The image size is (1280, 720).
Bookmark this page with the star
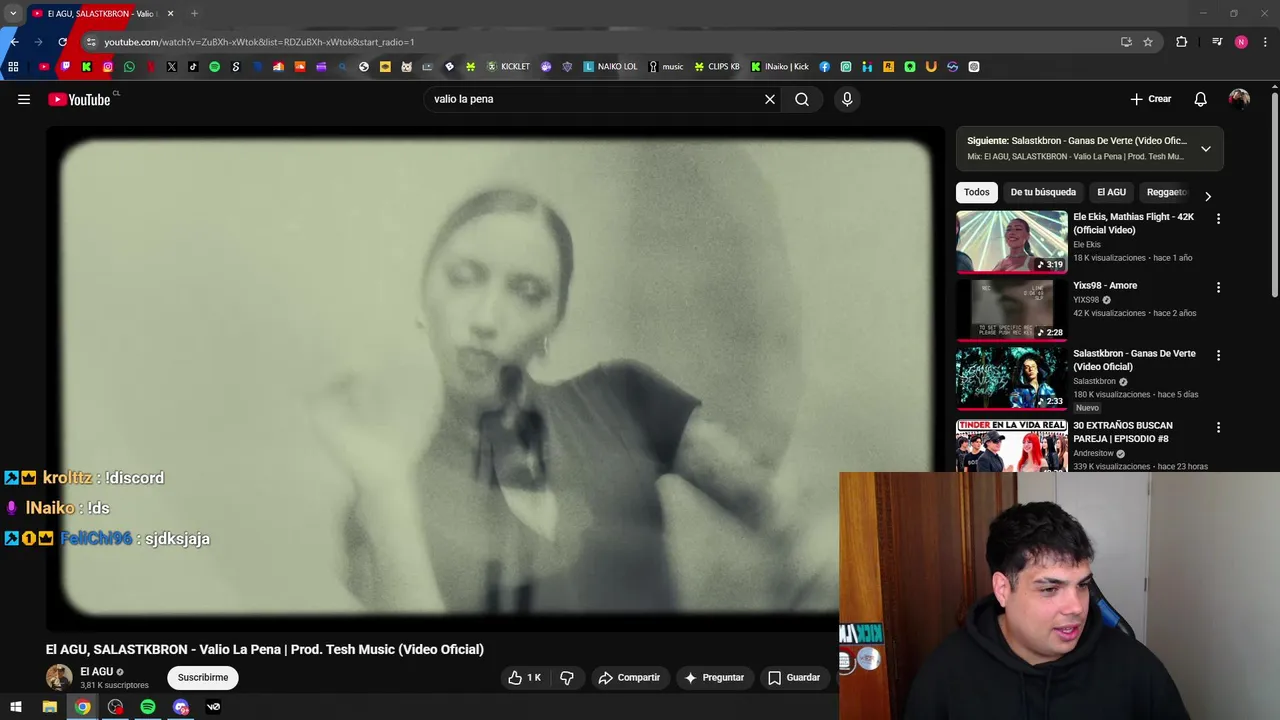pos(1148,42)
